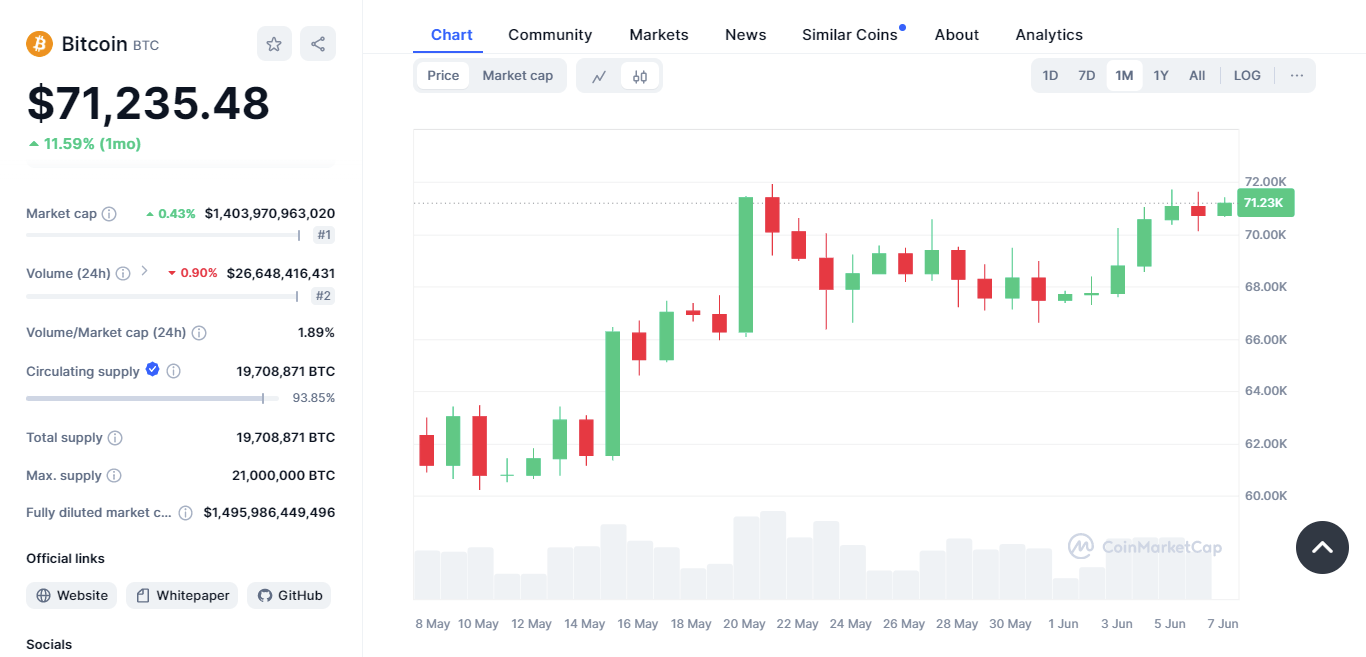Open the Markets tab

click(659, 34)
